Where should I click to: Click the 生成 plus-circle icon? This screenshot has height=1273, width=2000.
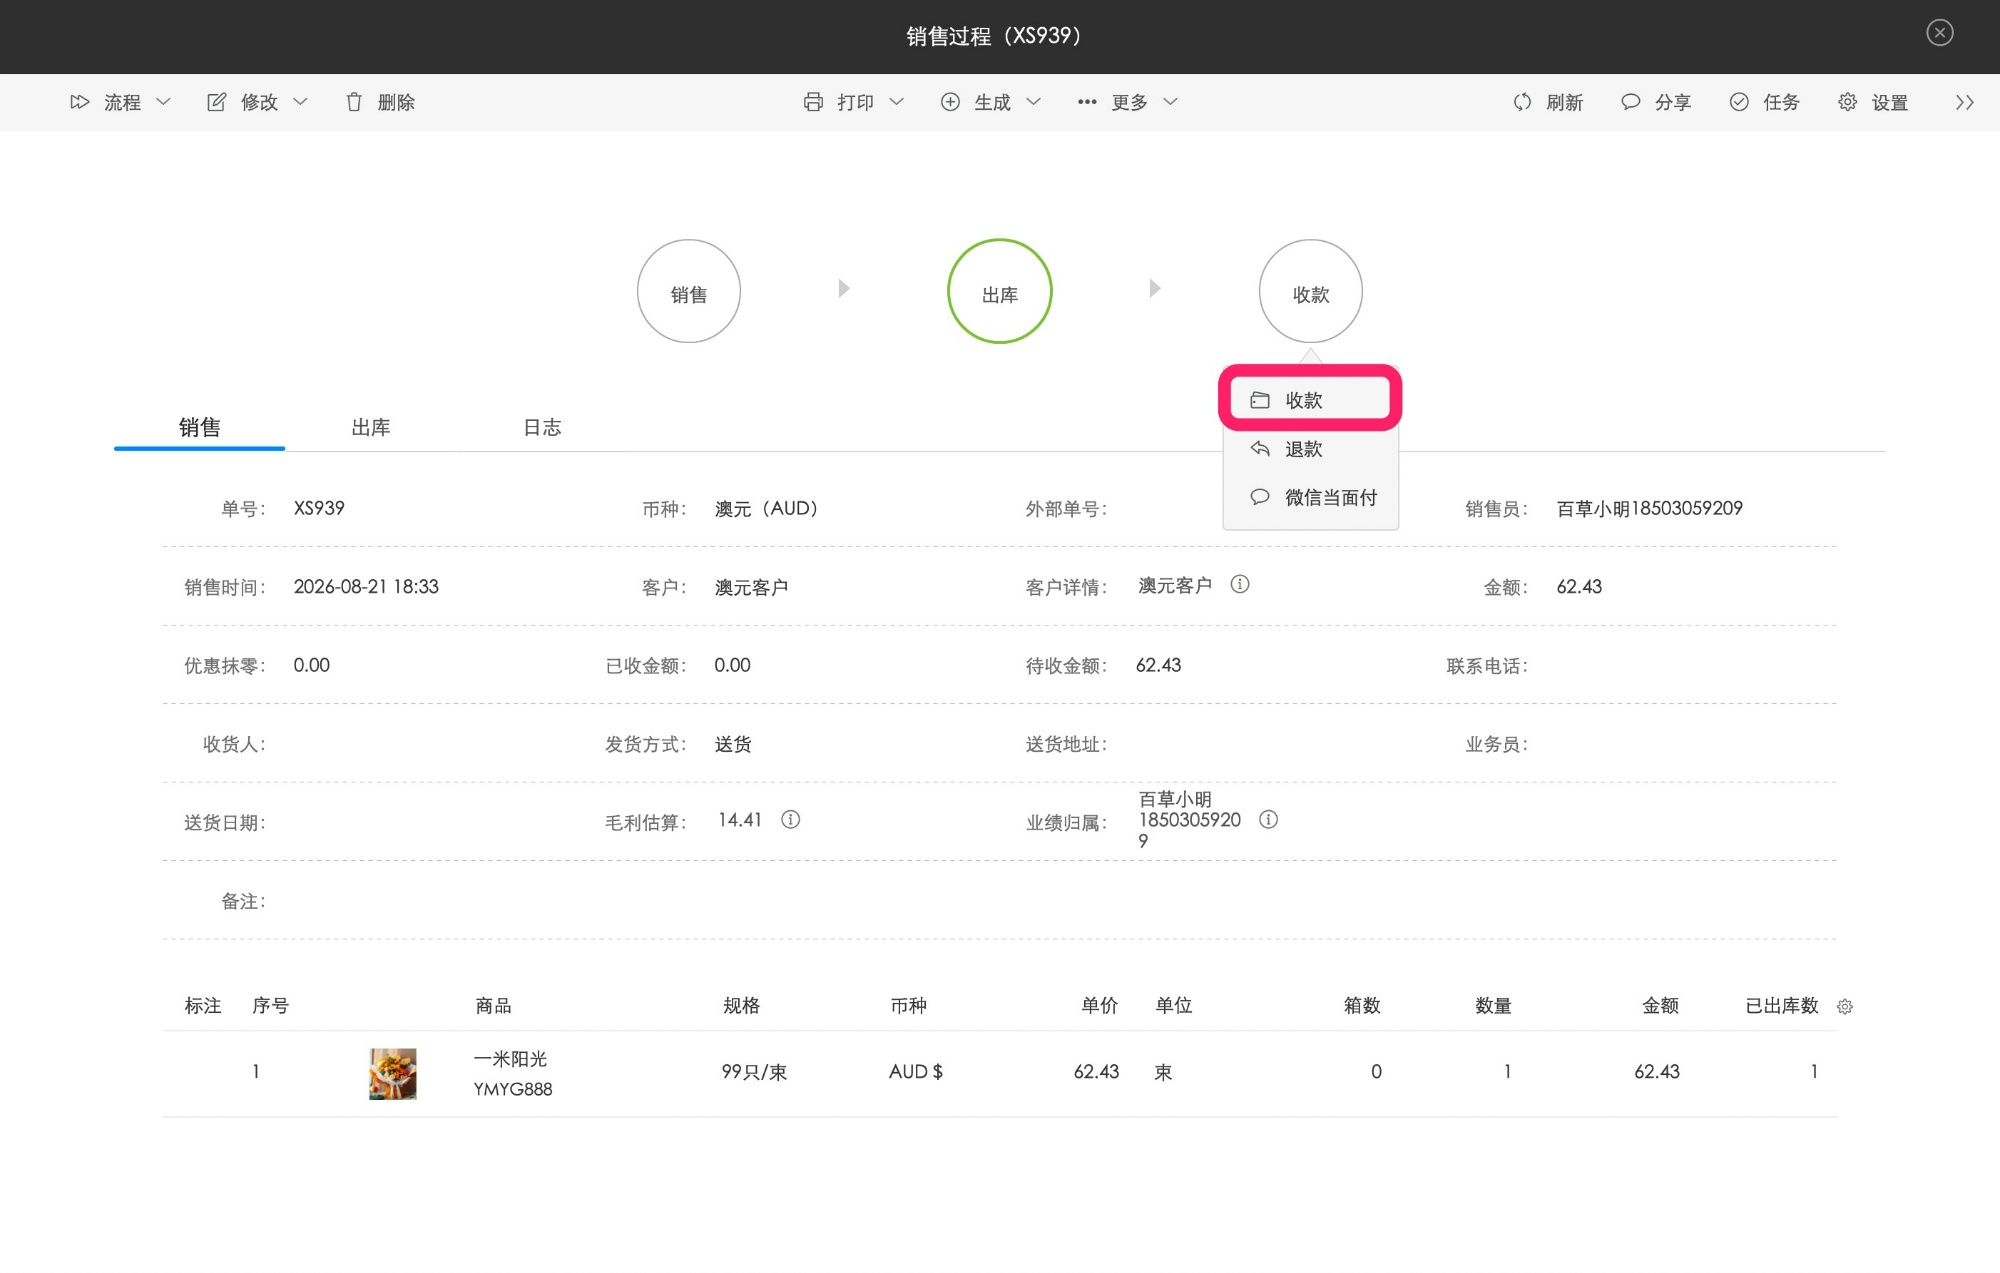[x=950, y=102]
